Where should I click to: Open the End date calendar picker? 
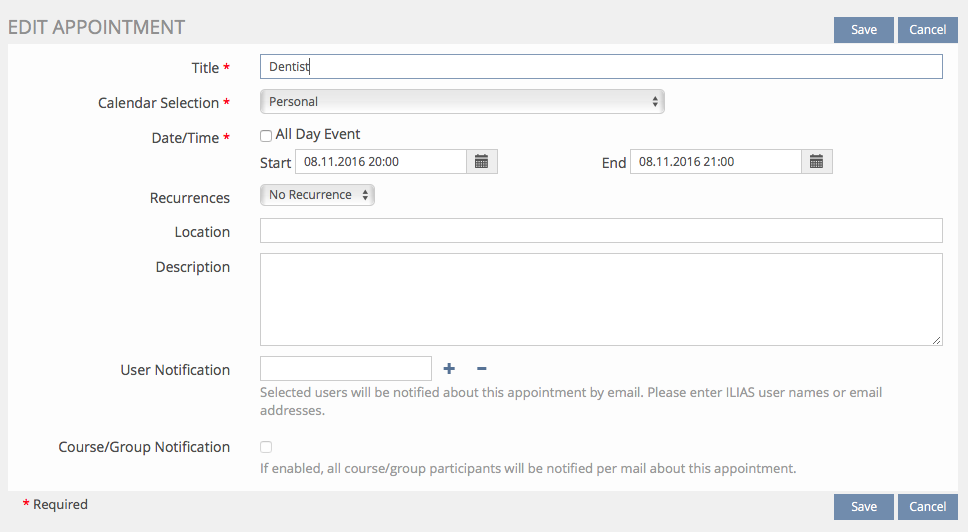(816, 162)
